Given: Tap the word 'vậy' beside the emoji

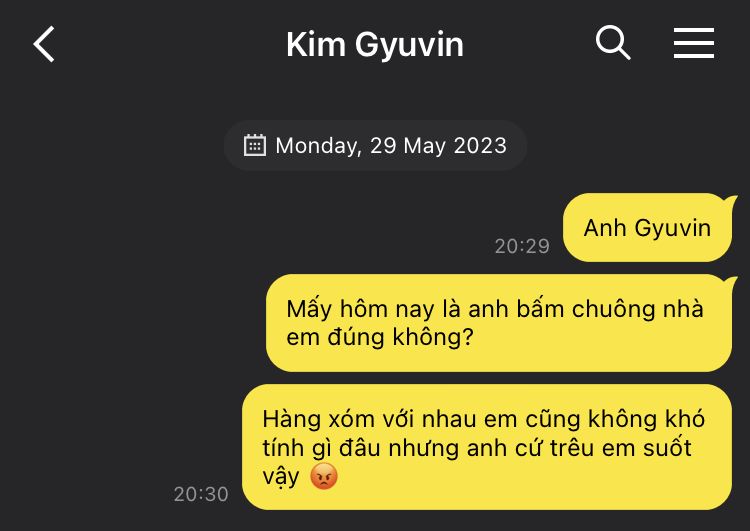Looking at the screenshot, I should click(x=281, y=477).
